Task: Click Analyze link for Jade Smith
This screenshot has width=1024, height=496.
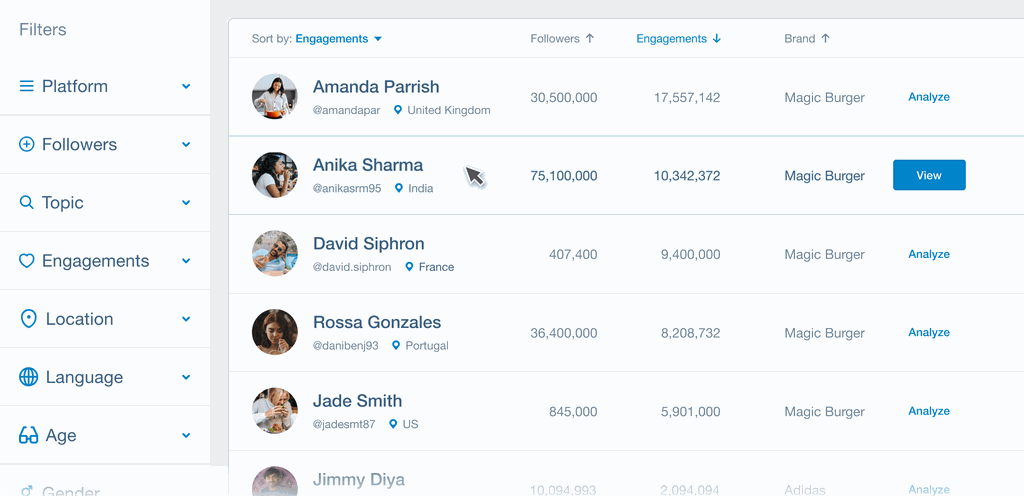Action: pyautogui.click(x=929, y=411)
